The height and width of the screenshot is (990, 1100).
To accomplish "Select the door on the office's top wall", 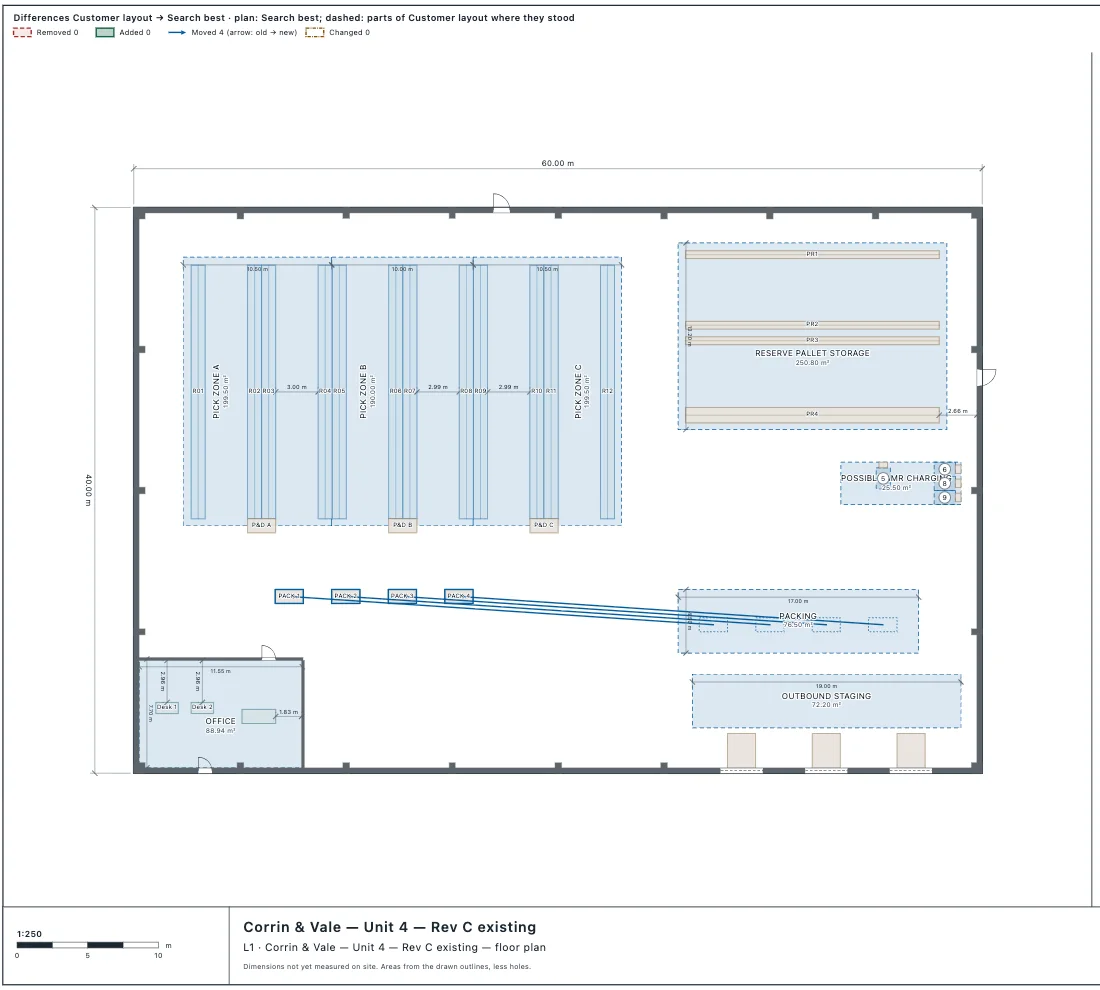I will pos(268,653).
